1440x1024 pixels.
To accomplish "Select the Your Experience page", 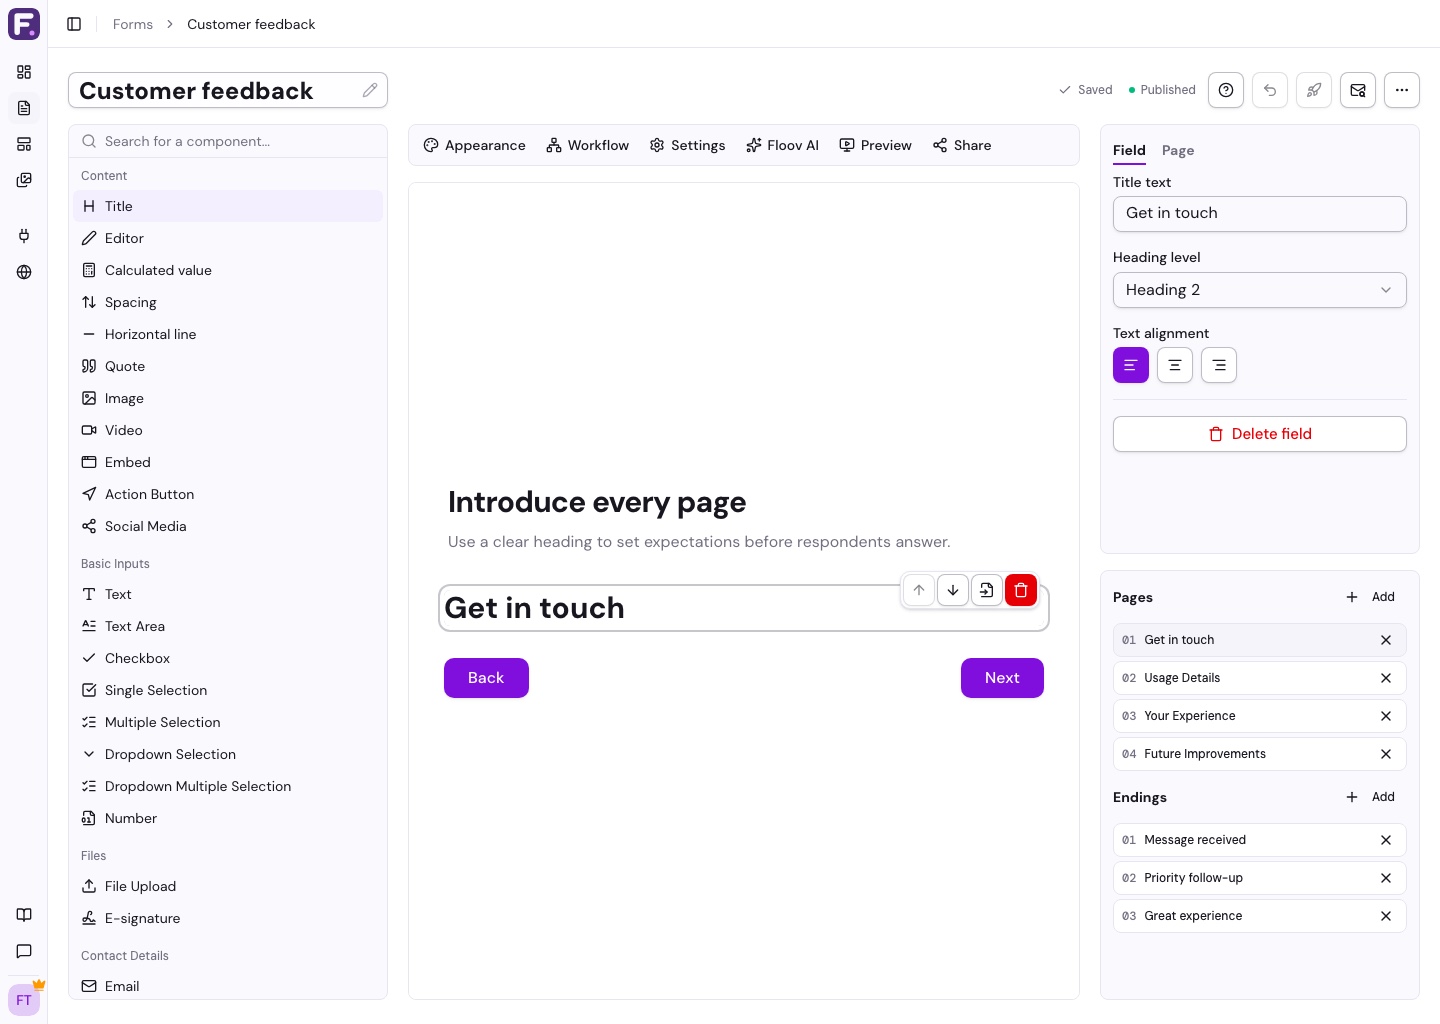I will point(1260,716).
